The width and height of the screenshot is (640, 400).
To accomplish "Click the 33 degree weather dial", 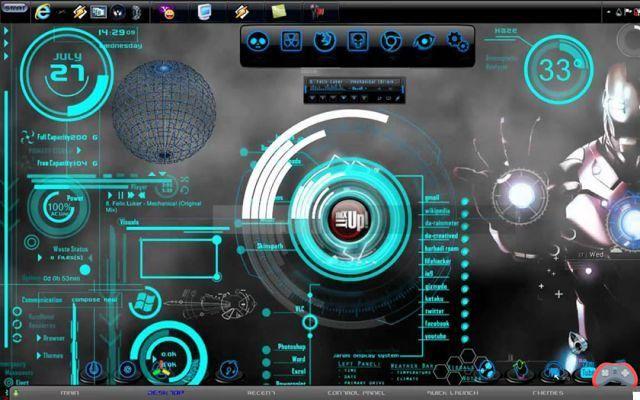I will pos(558,69).
